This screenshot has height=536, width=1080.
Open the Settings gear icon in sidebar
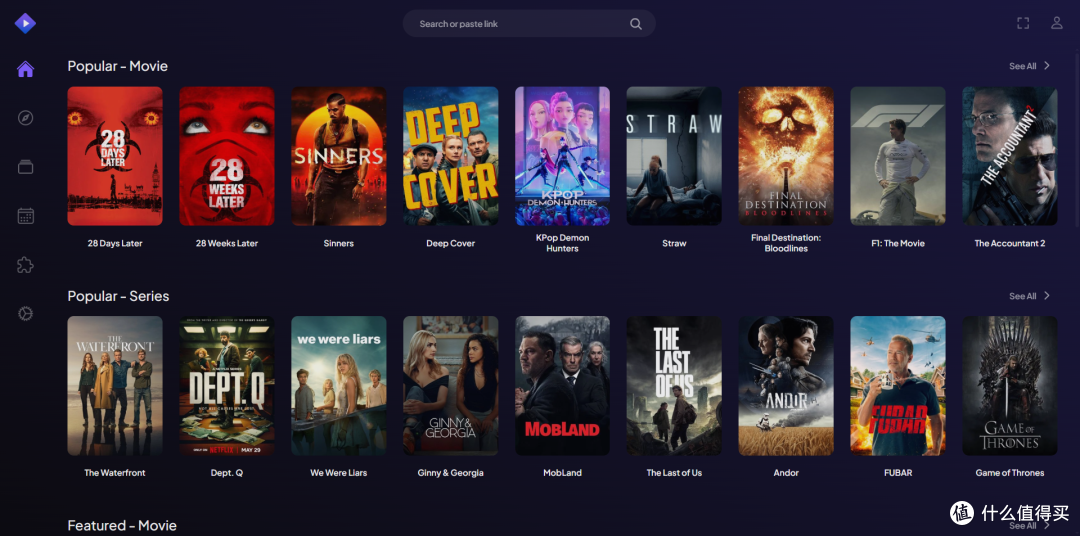pos(25,314)
